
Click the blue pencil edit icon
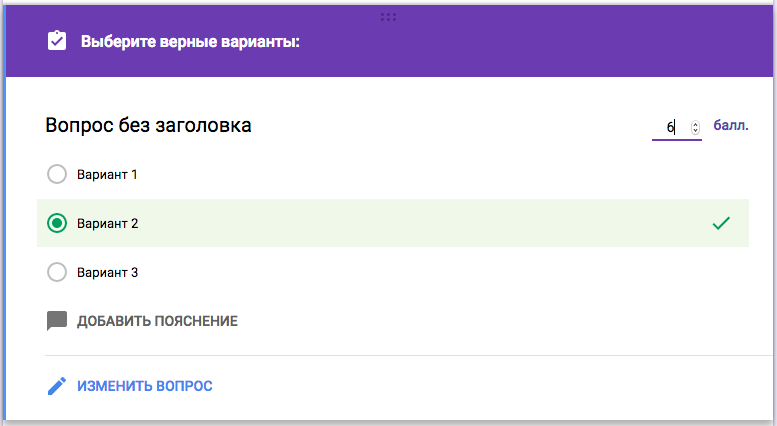[x=56, y=386]
